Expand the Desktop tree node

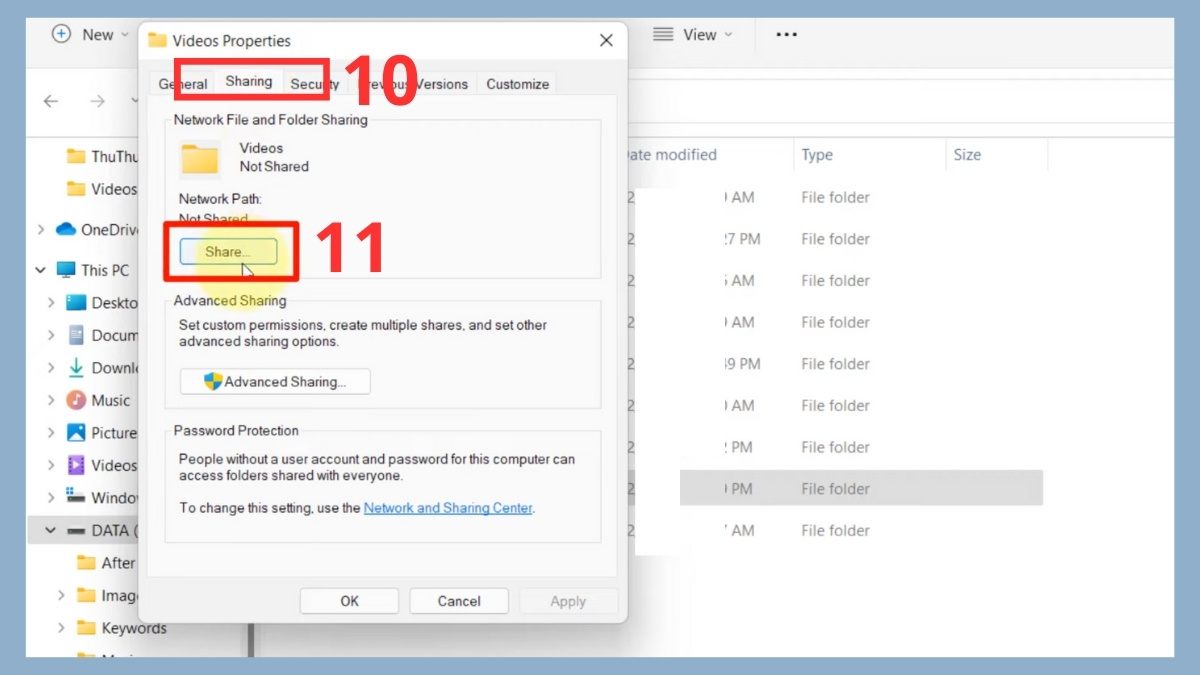pyautogui.click(x=52, y=302)
